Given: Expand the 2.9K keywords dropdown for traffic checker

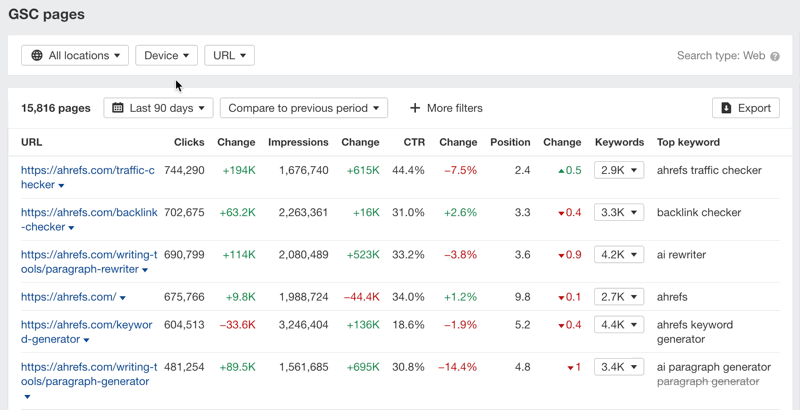Looking at the screenshot, I should pos(618,171).
